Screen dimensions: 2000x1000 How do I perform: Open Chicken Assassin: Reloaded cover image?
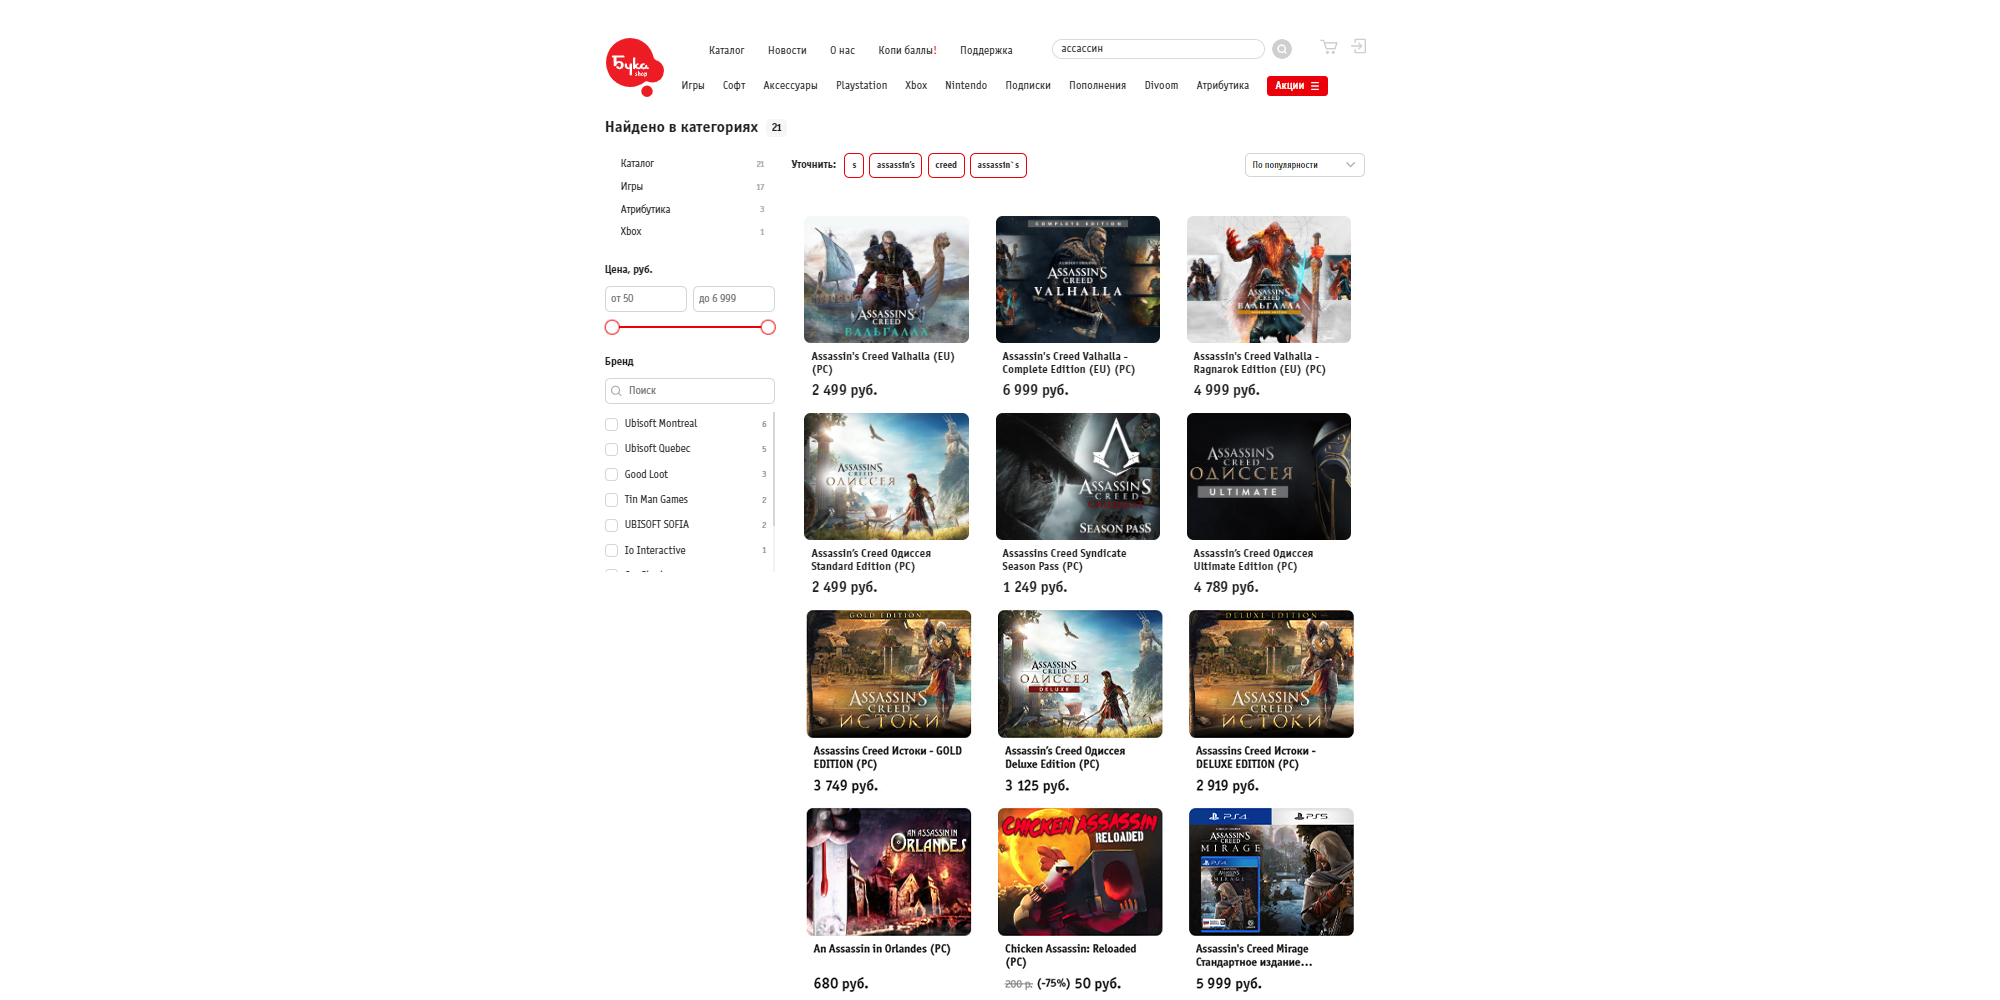[x=1079, y=871]
